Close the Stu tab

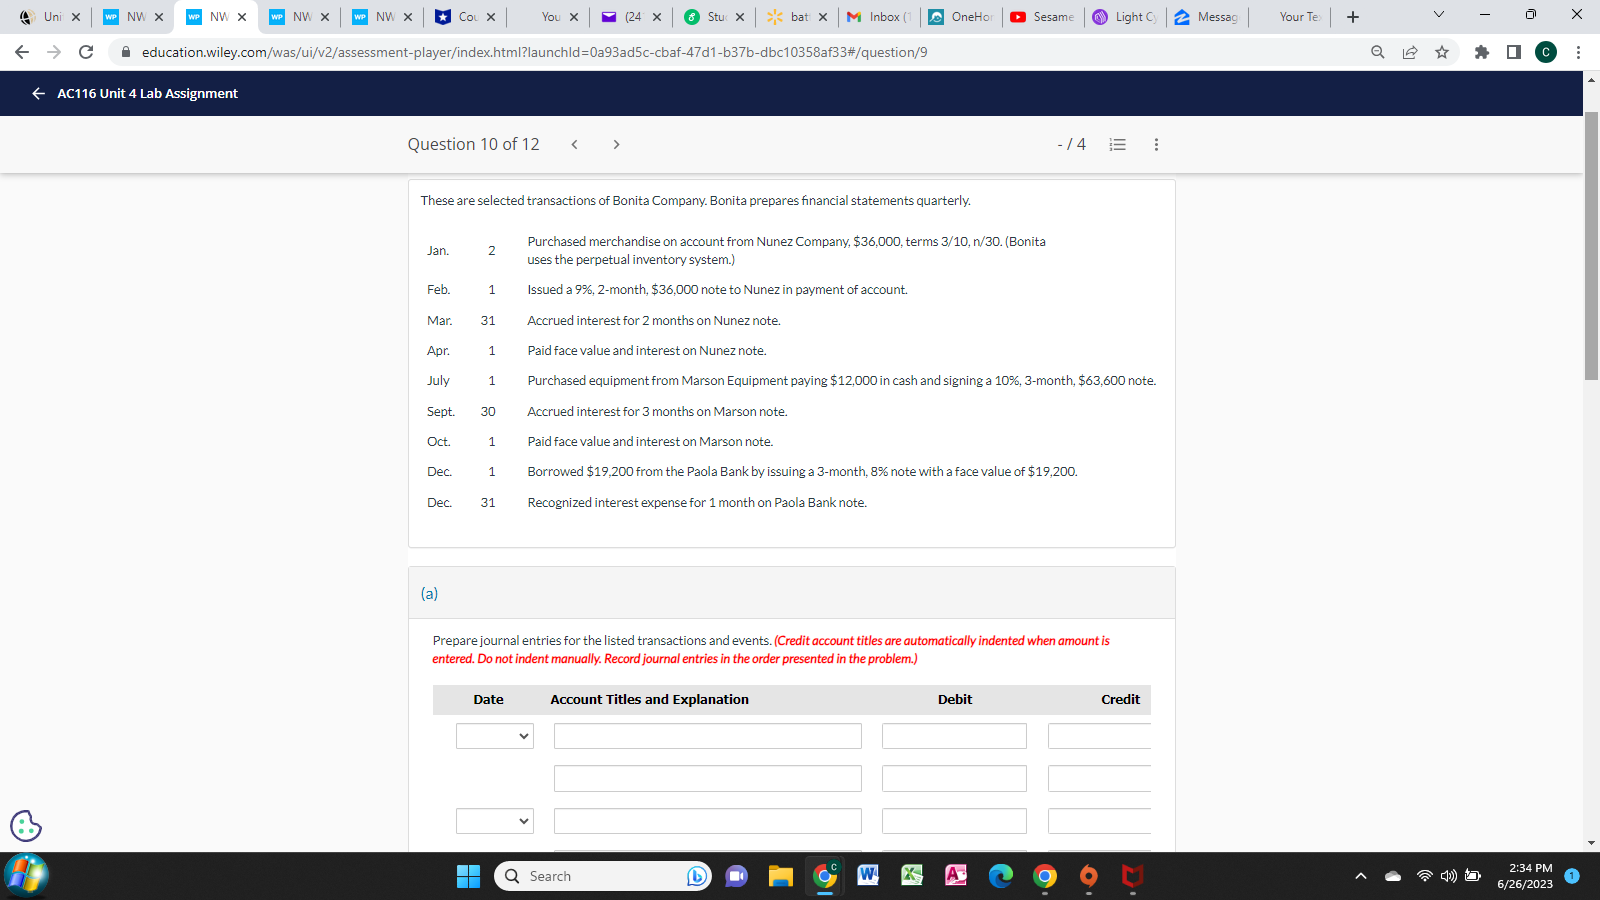point(740,17)
